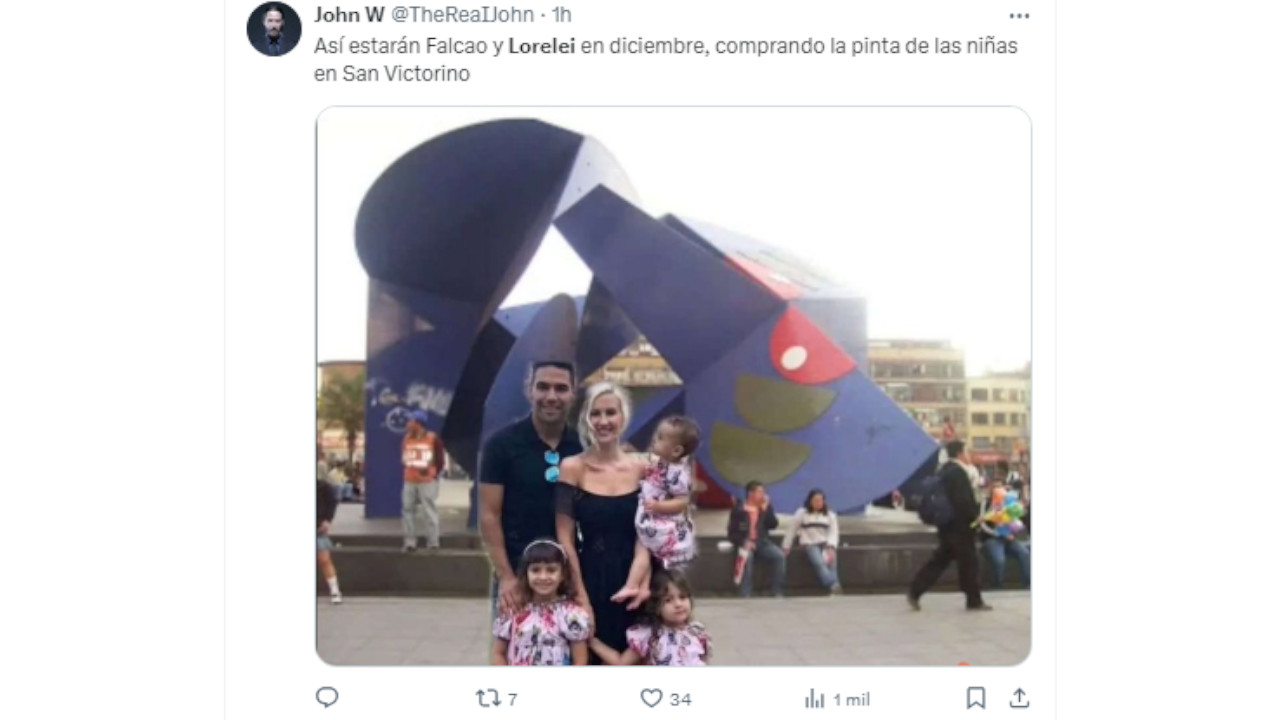
Task: Open John W's profile avatar
Action: pos(274,29)
